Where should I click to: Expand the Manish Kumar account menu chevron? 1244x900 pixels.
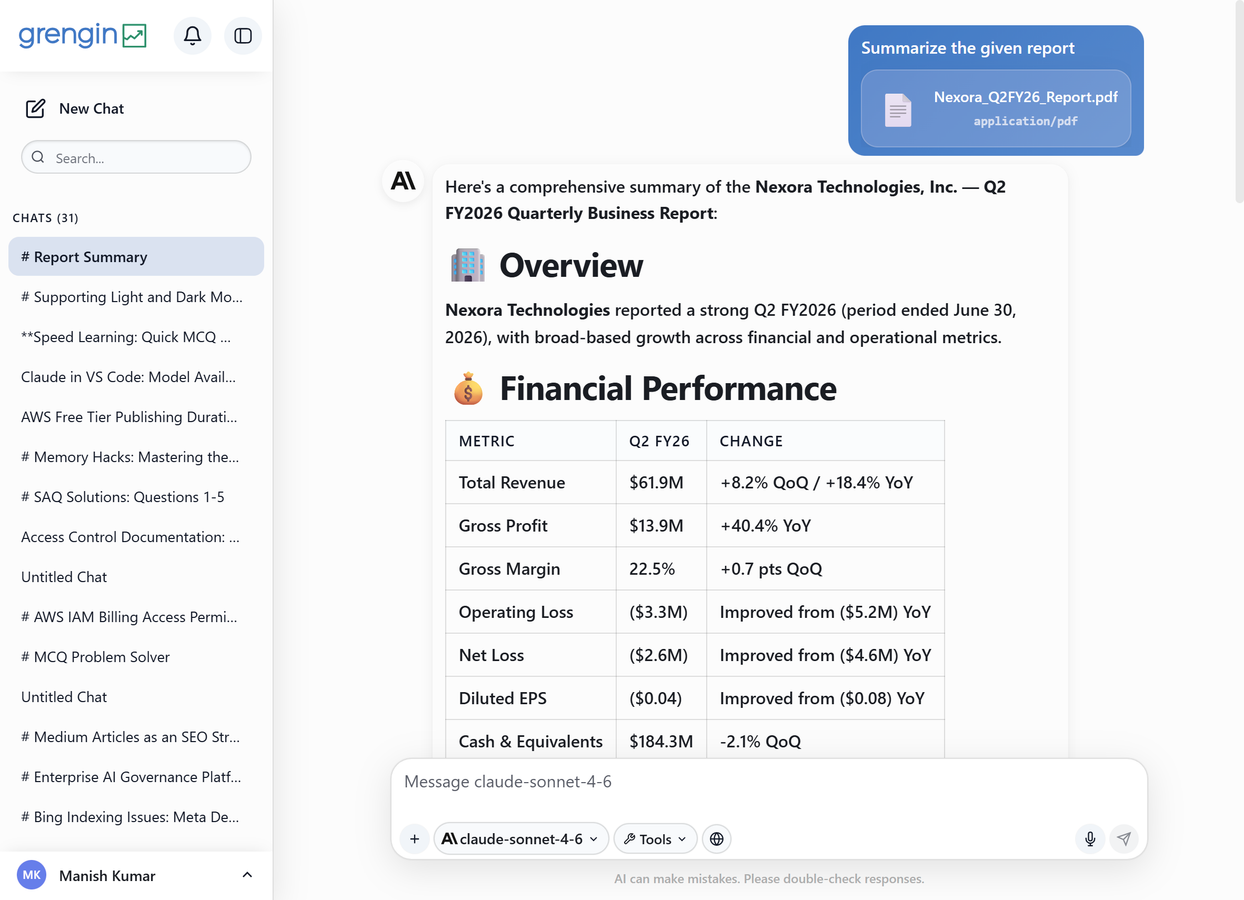click(x=247, y=875)
